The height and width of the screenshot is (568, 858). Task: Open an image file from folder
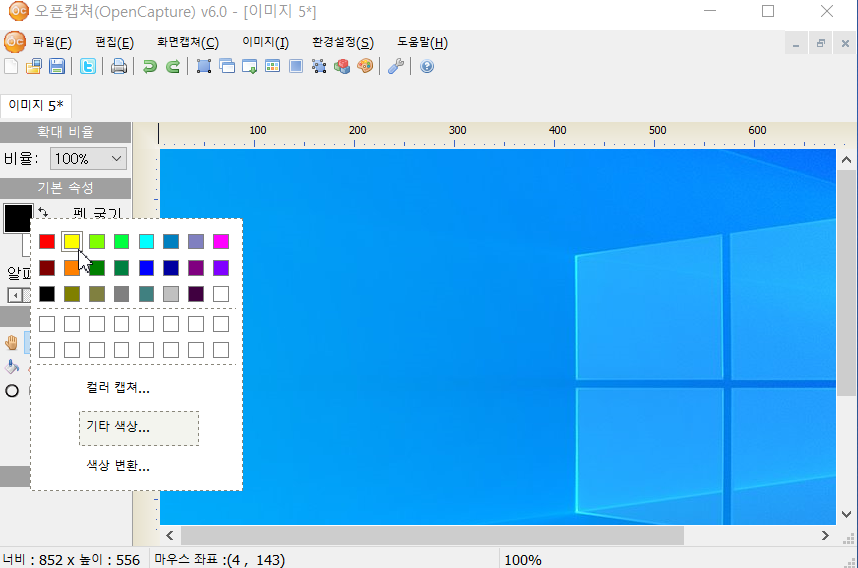point(34,66)
